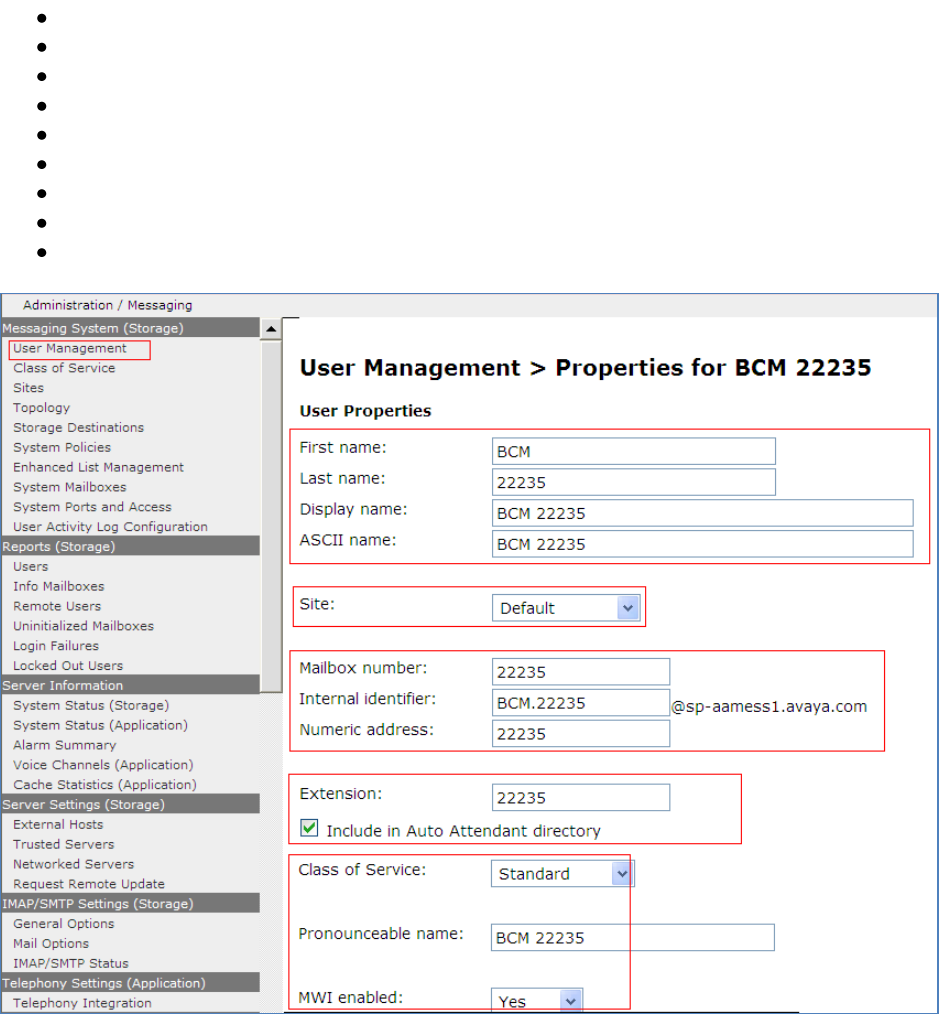Click Administration / Messaging breadcrumb
939x1014 pixels.
tap(107, 305)
